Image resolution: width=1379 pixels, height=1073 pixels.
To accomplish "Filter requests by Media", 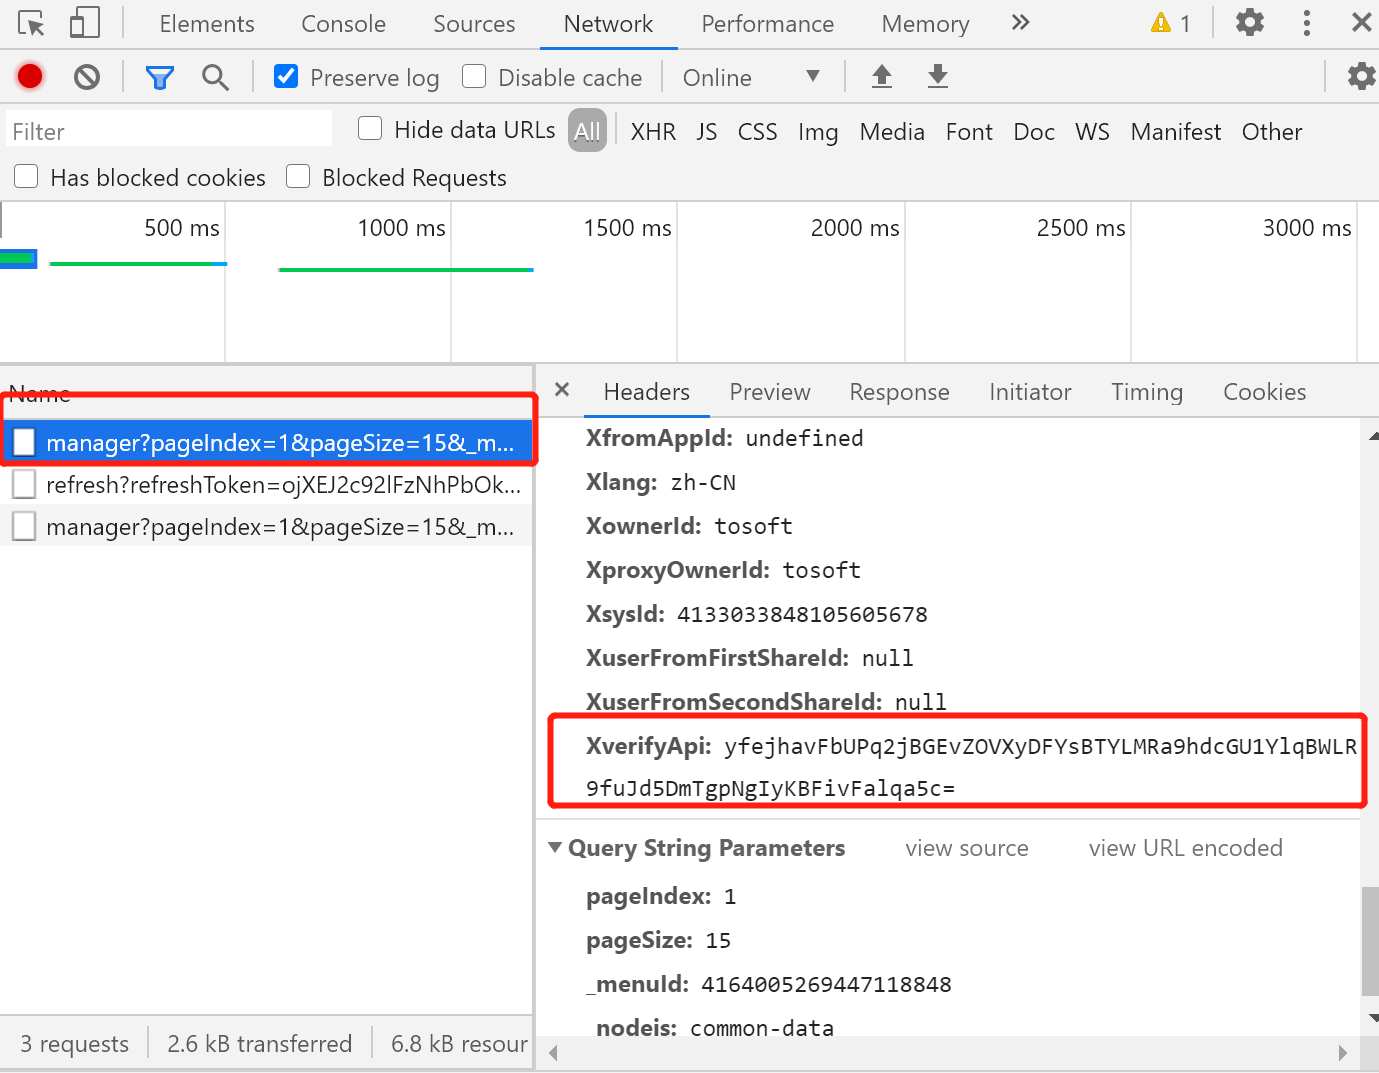I will (x=892, y=132).
